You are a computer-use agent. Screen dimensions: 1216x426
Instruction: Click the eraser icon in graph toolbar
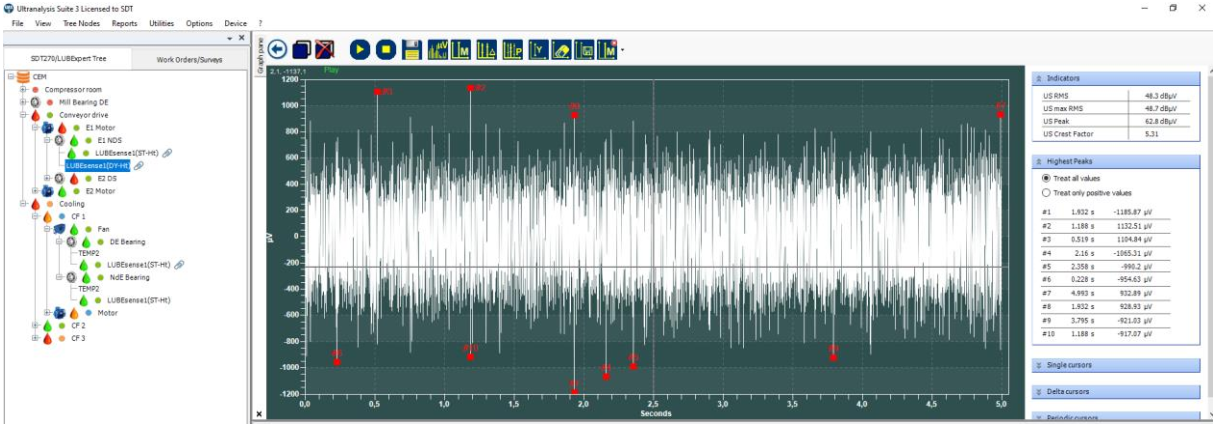(x=561, y=49)
